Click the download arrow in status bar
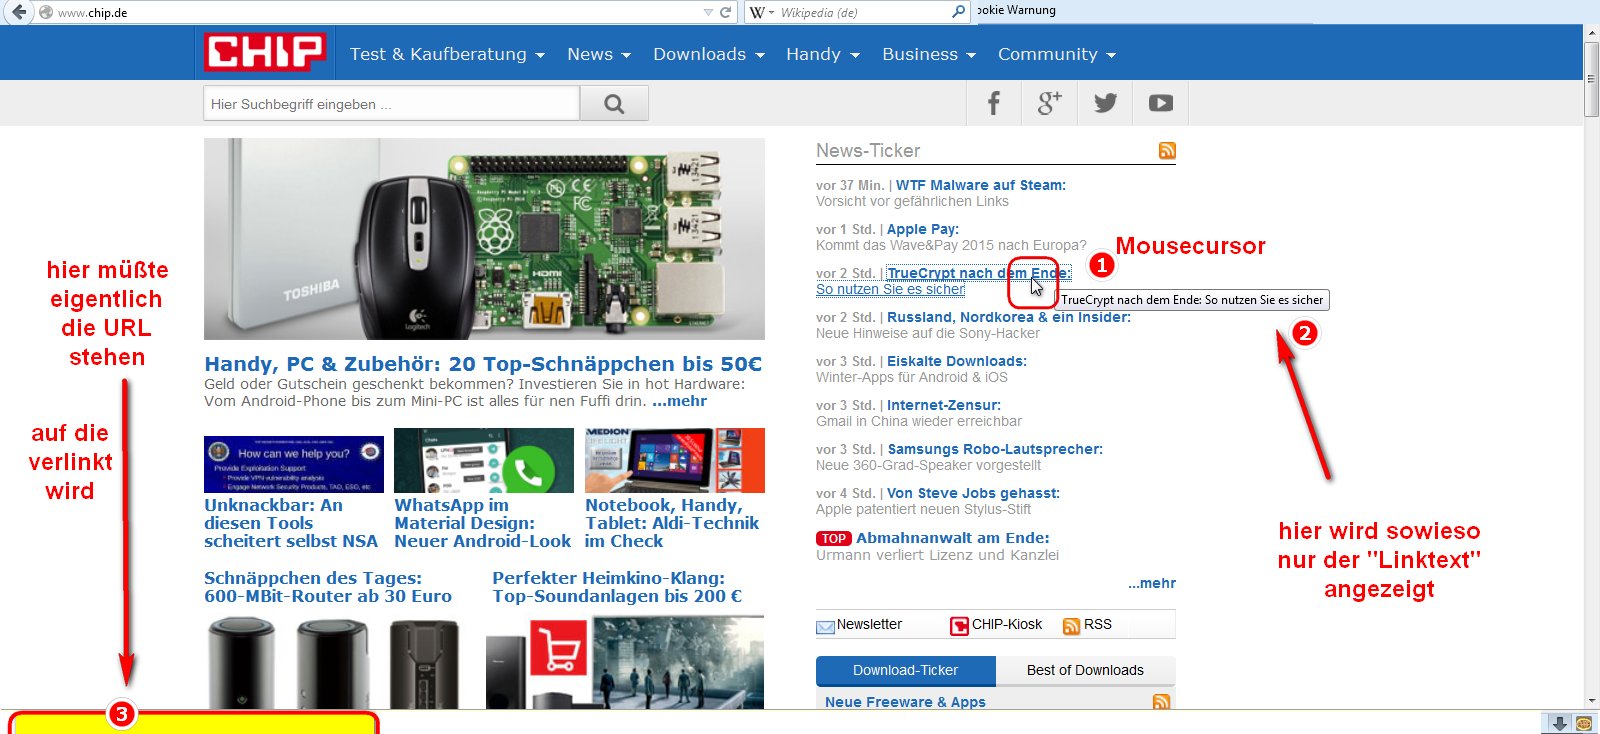This screenshot has height=734, width=1600. click(x=1559, y=723)
